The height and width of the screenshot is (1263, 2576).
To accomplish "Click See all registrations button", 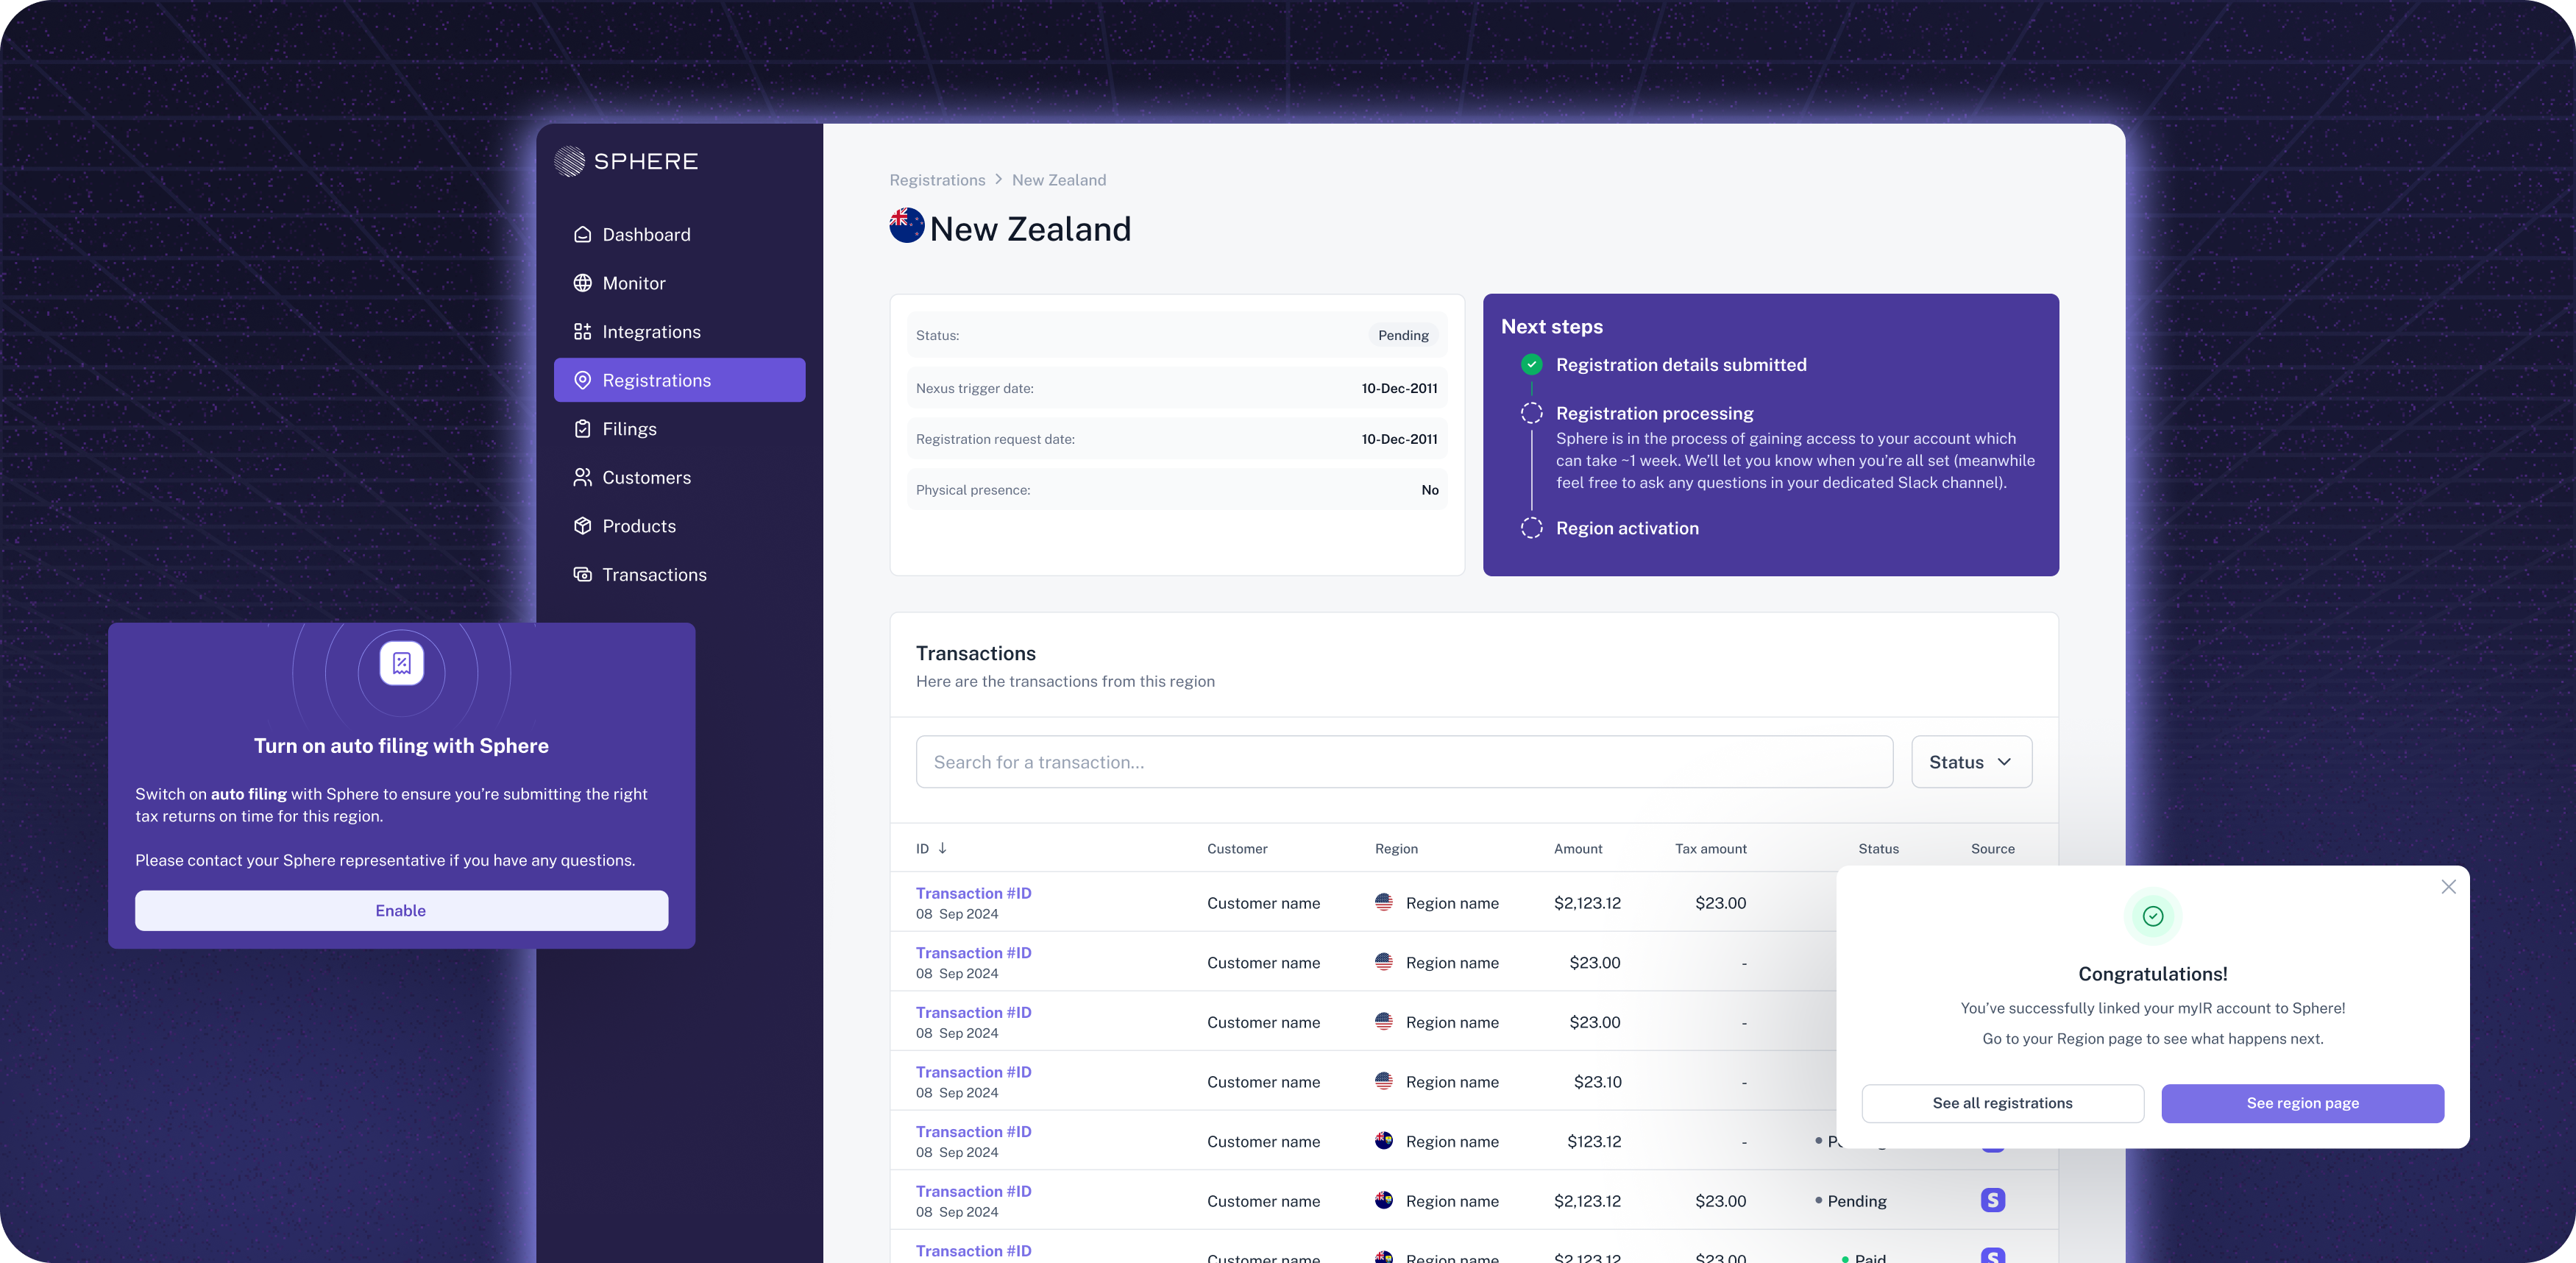I will coord(2002,1103).
